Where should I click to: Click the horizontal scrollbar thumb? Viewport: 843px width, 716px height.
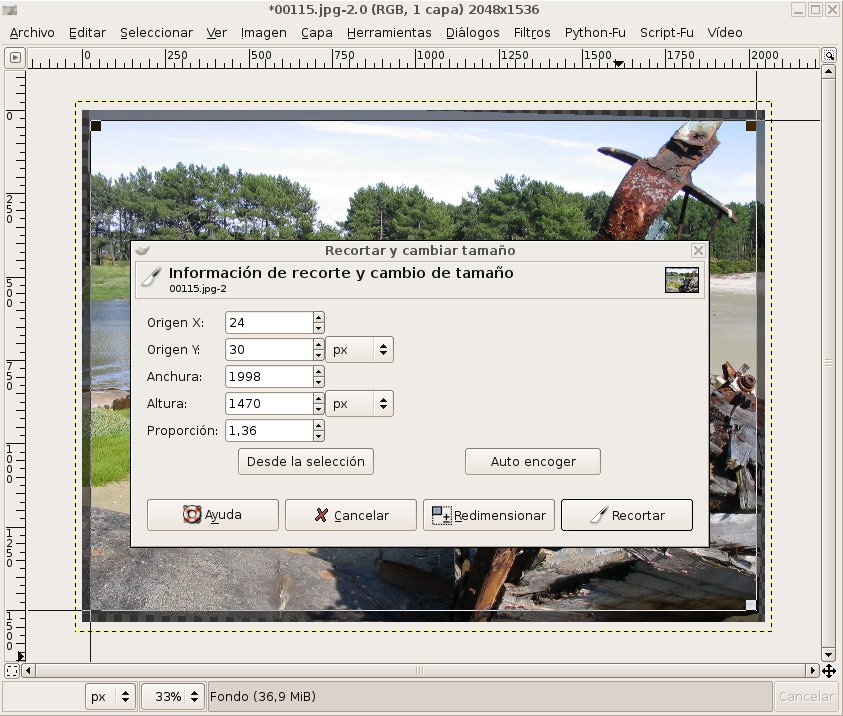[x=420, y=670]
